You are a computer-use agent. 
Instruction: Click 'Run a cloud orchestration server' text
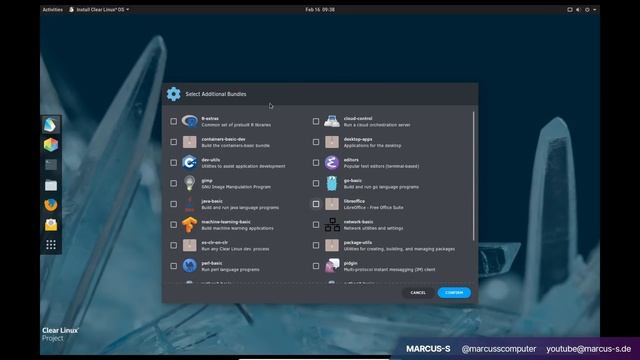[377, 125]
